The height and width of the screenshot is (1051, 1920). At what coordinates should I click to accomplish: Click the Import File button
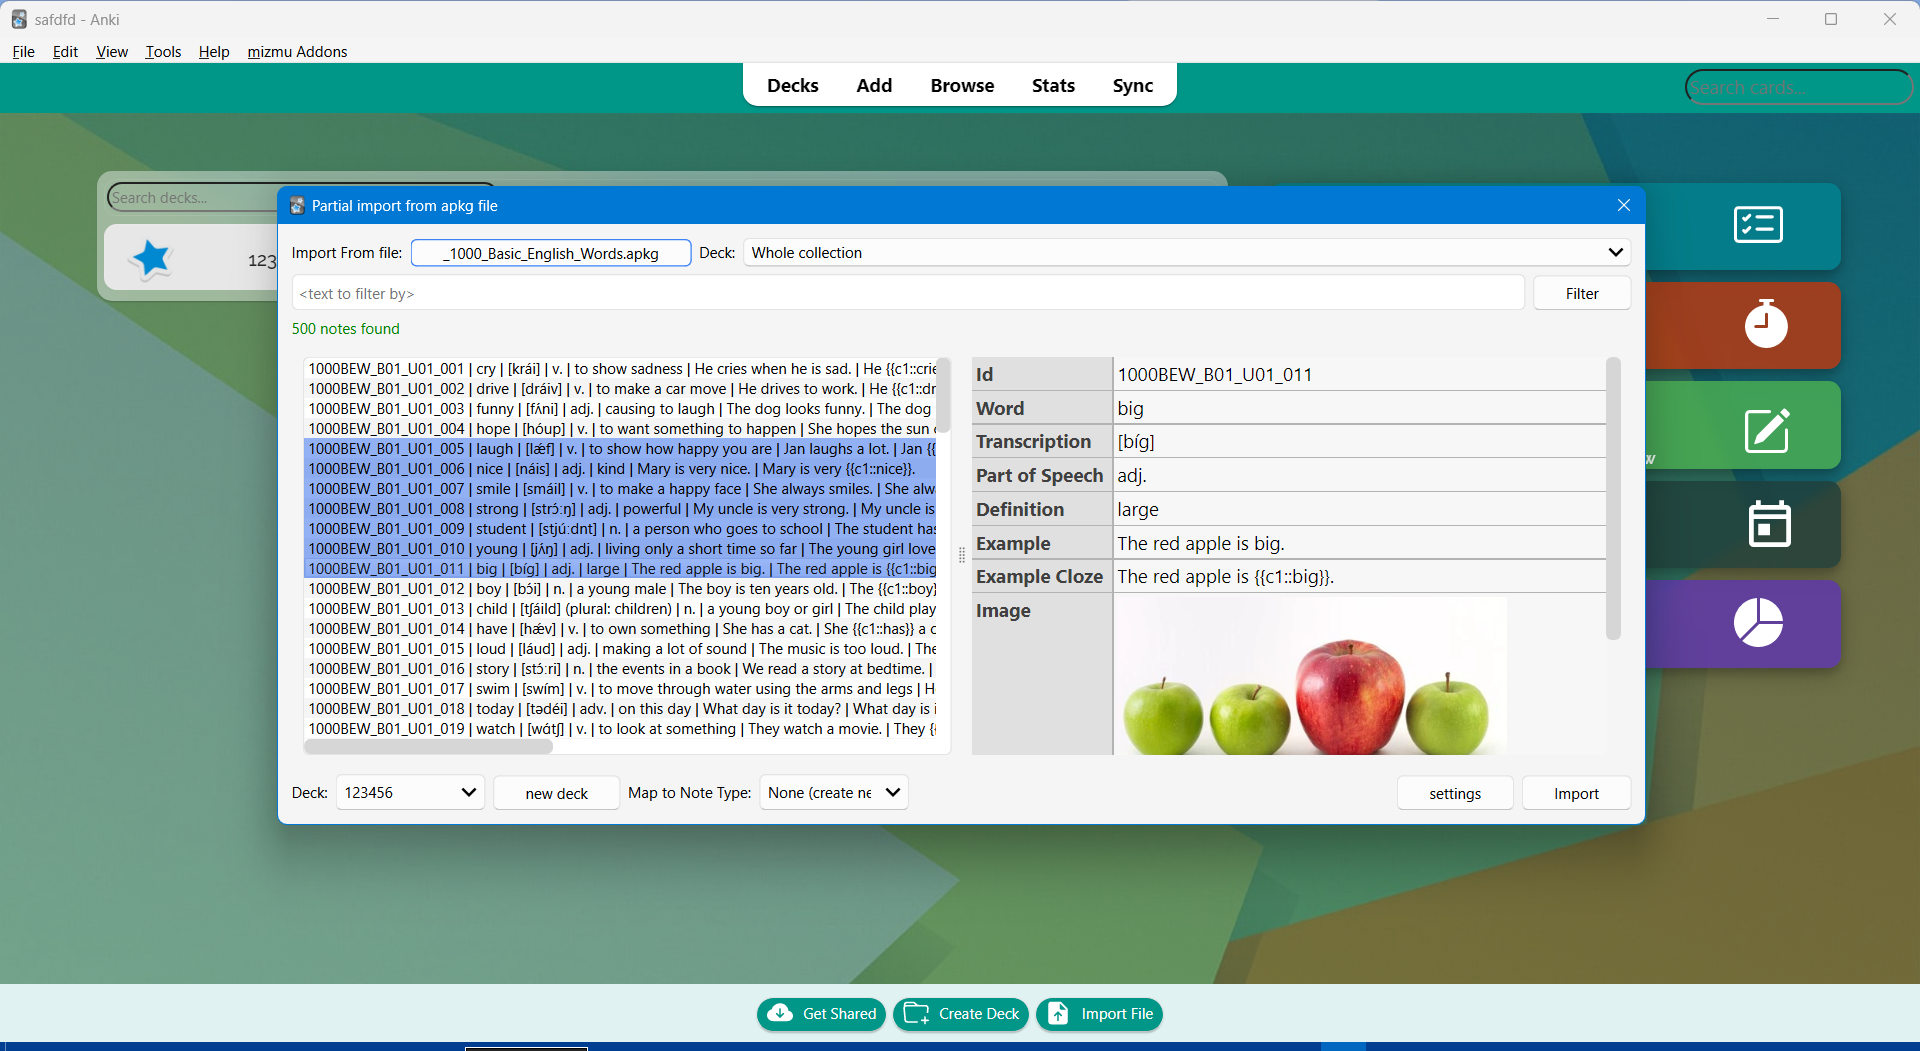point(1099,1014)
